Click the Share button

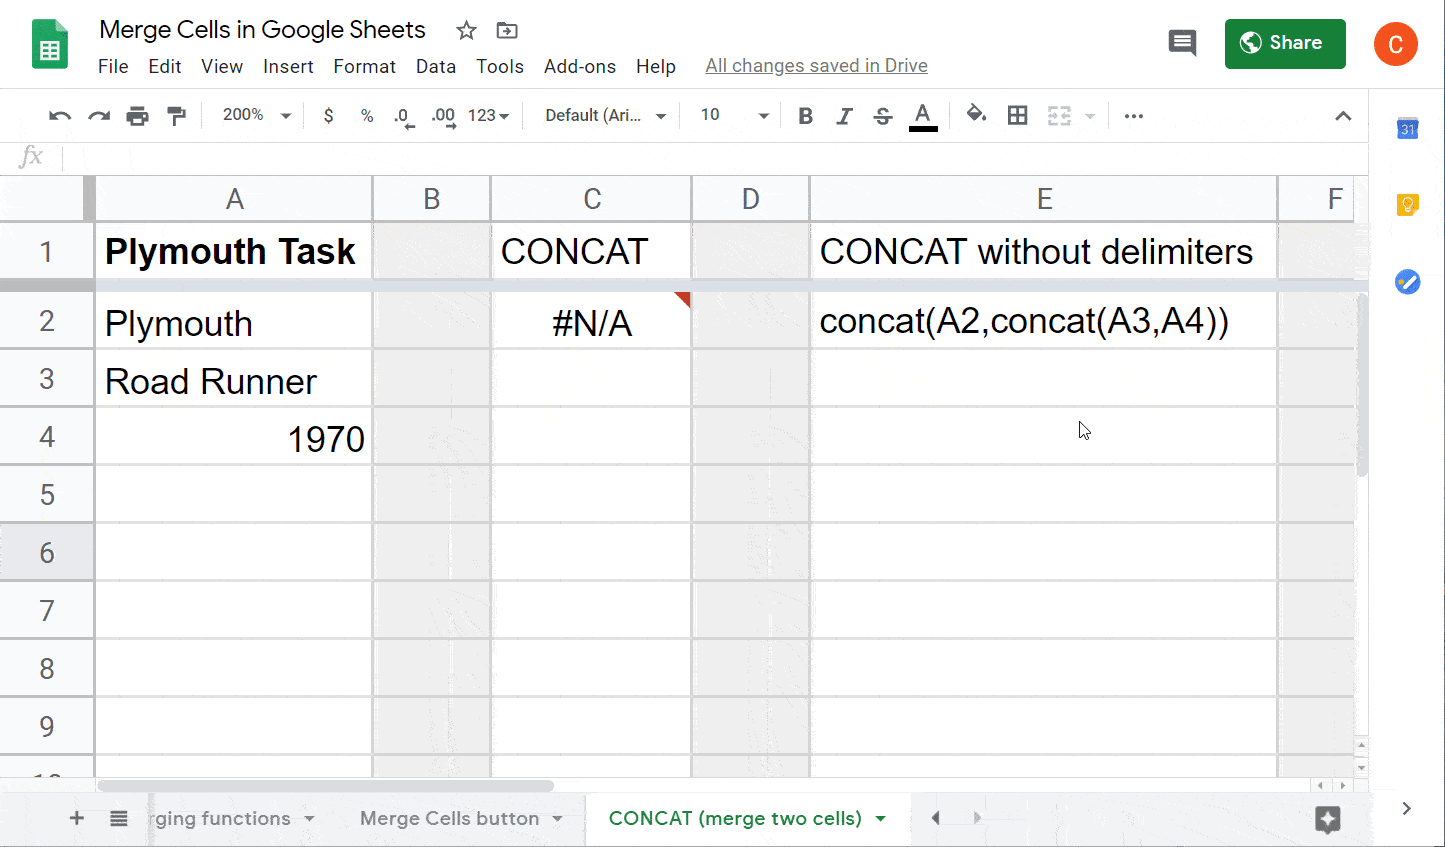tap(1285, 43)
